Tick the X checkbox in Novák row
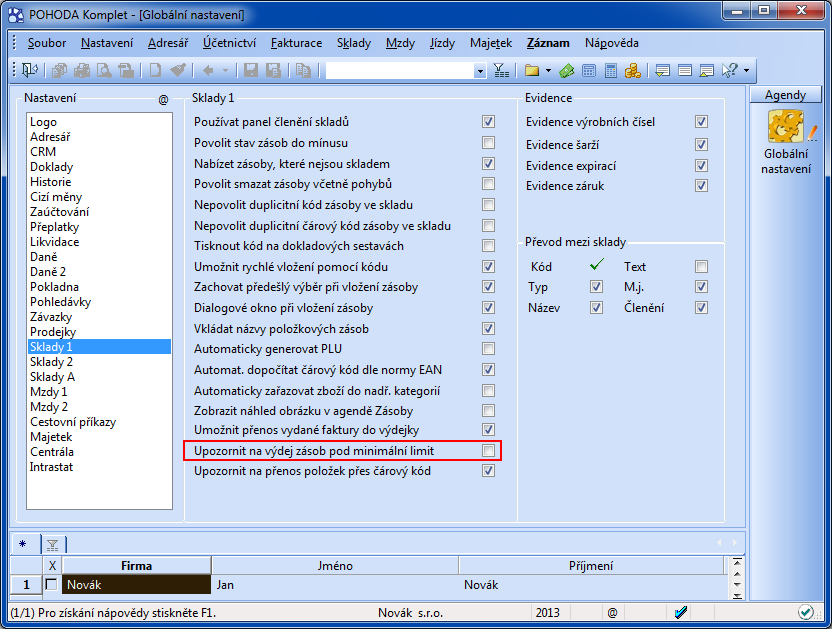 point(51,584)
